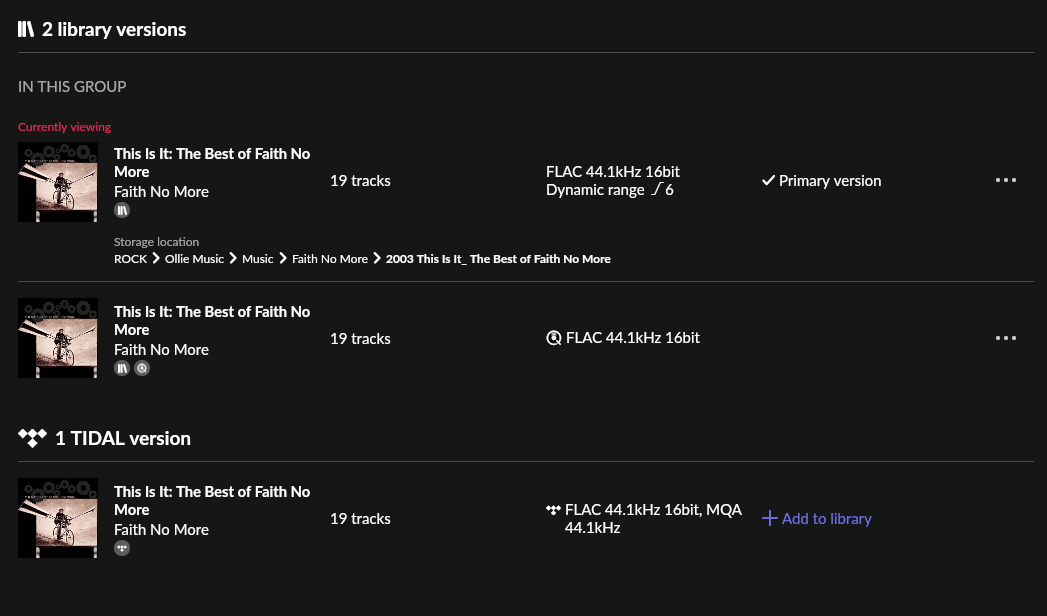This screenshot has height=616, width=1047.
Task: Open the Ollie Music folder breadcrumb
Action: [194, 259]
